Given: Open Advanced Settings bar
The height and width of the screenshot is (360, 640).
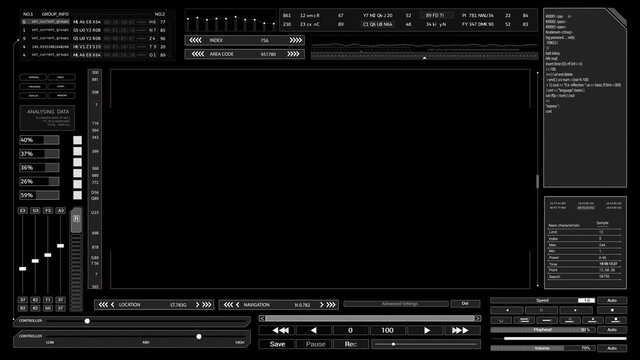Looking at the screenshot, I should coord(396,304).
